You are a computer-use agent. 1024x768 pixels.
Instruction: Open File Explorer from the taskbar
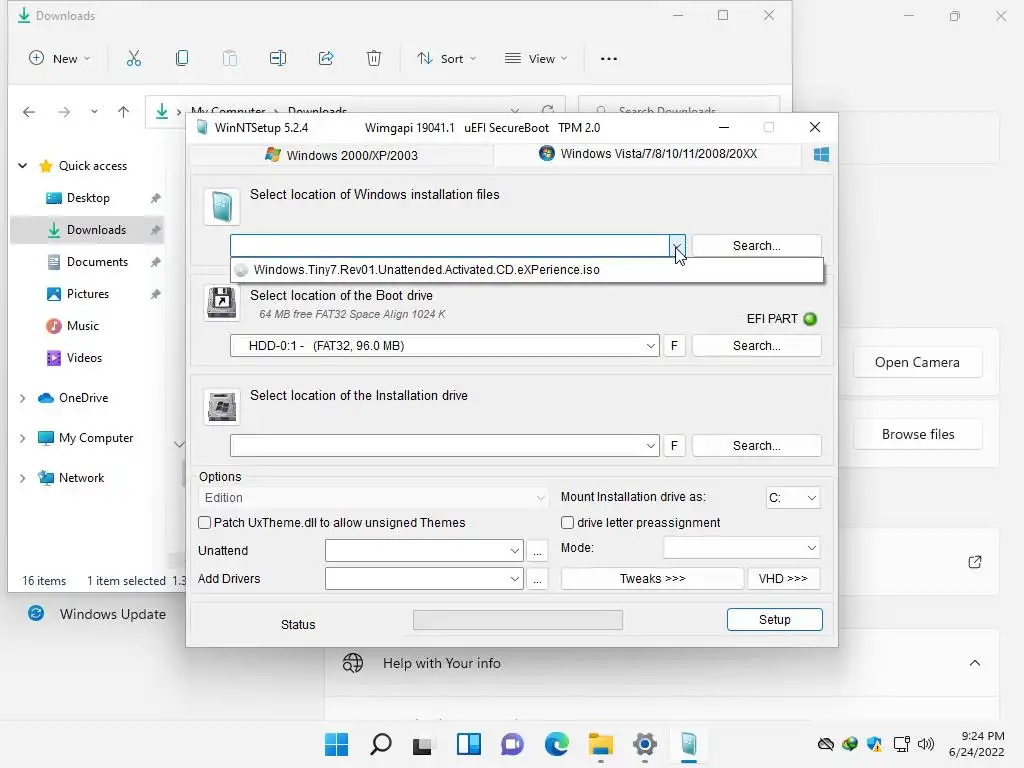(x=601, y=744)
